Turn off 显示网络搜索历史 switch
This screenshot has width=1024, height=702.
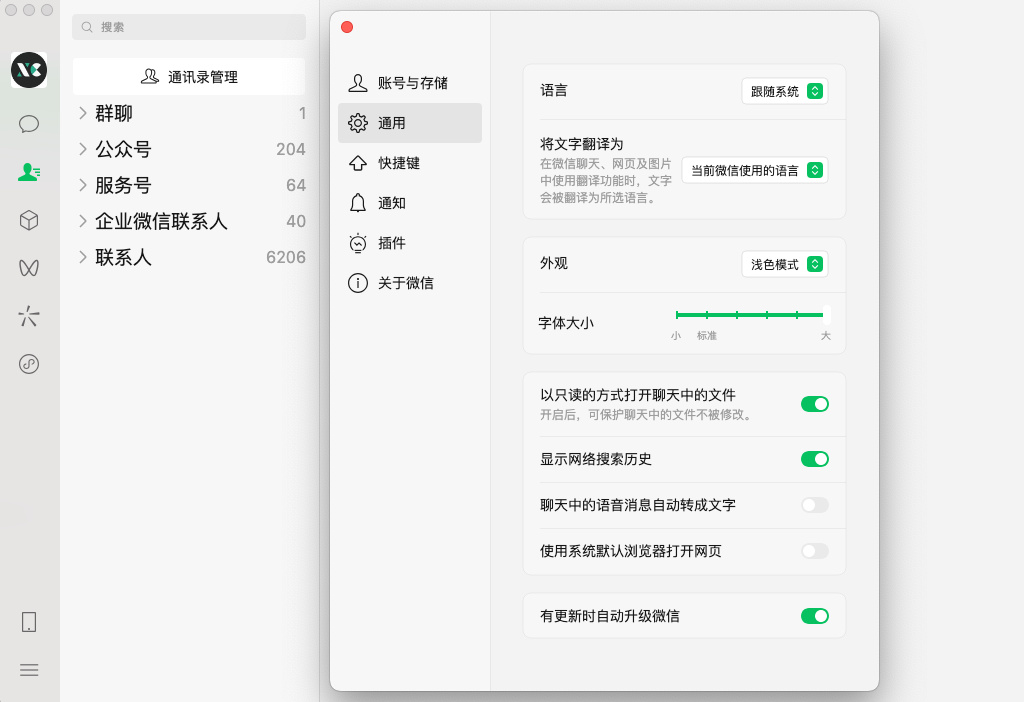click(x=815, y=459)
